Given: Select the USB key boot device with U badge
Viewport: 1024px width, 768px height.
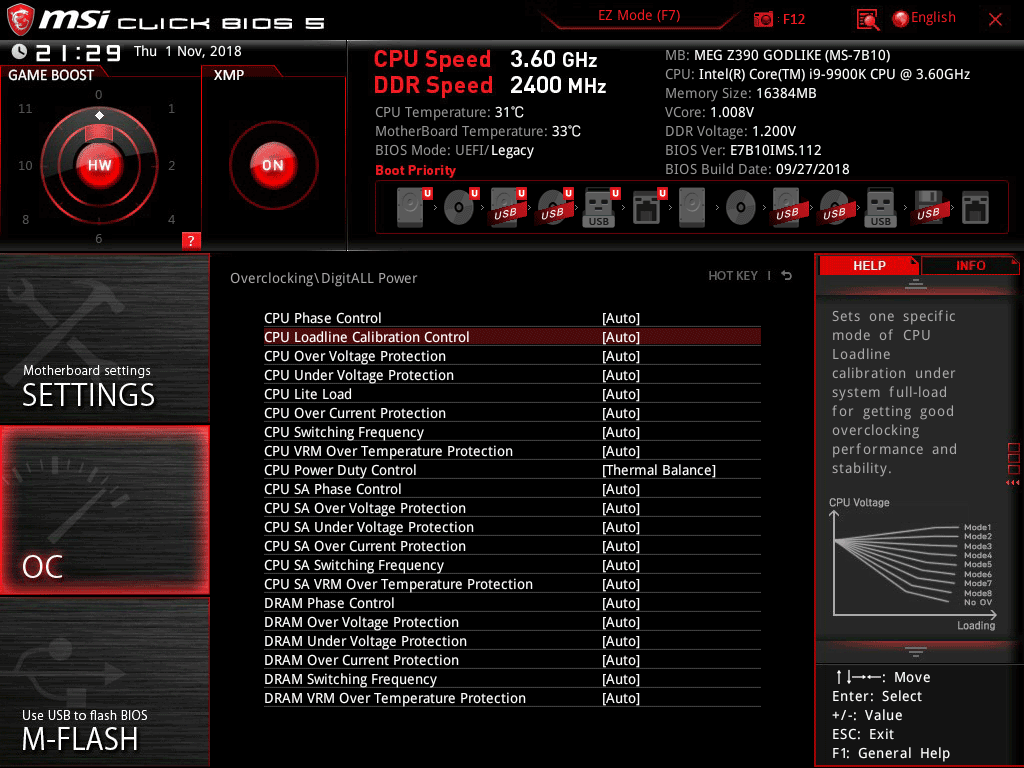Looking at the screenshot, I should [601, 207].
